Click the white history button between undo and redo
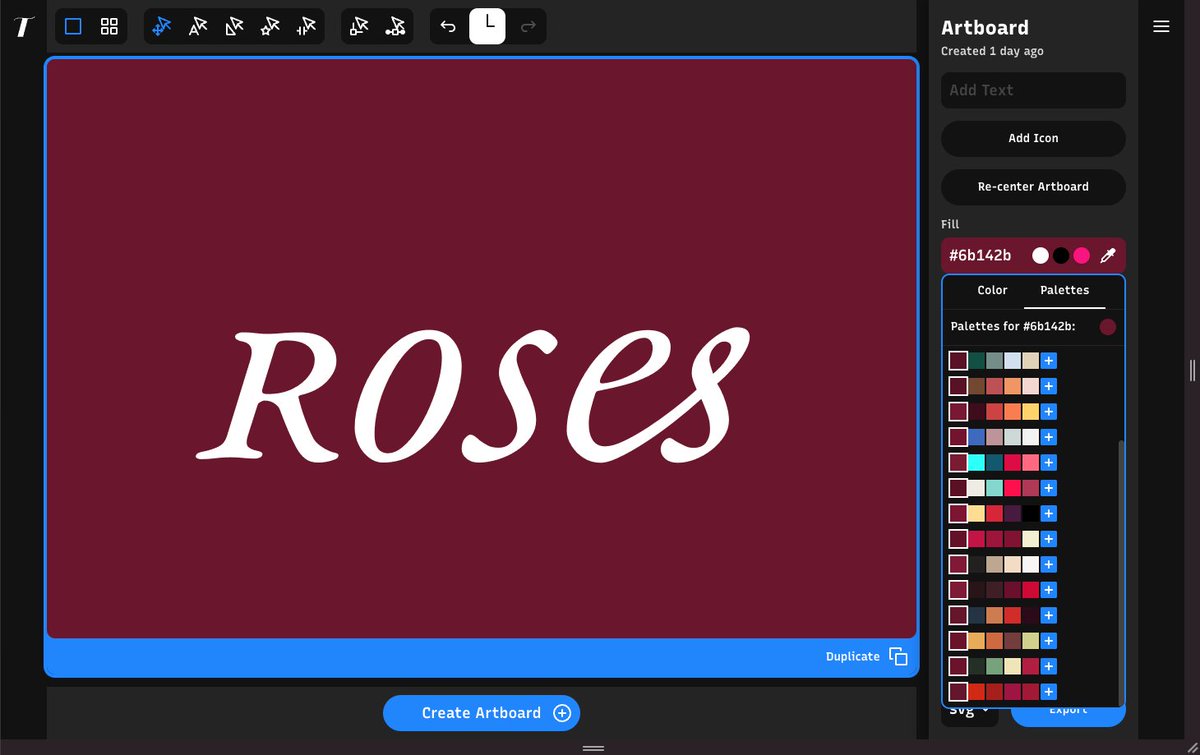The height and width of the screenshot is (755, 1200). click(x=487, y=26)
